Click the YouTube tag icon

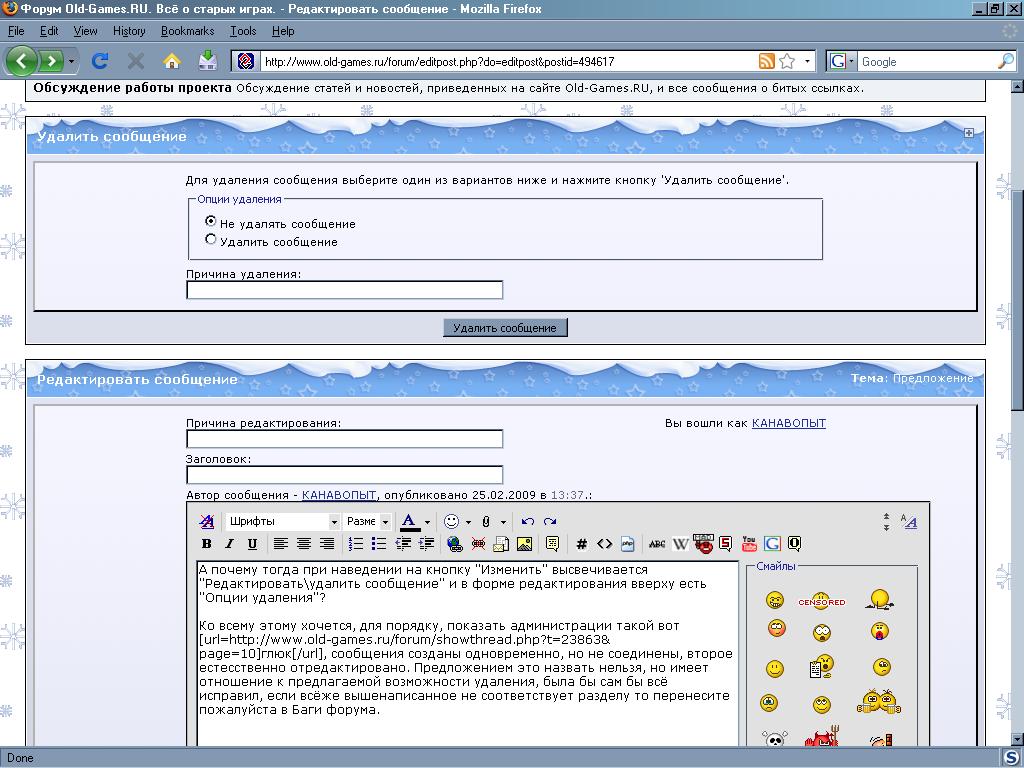(749, 544)
